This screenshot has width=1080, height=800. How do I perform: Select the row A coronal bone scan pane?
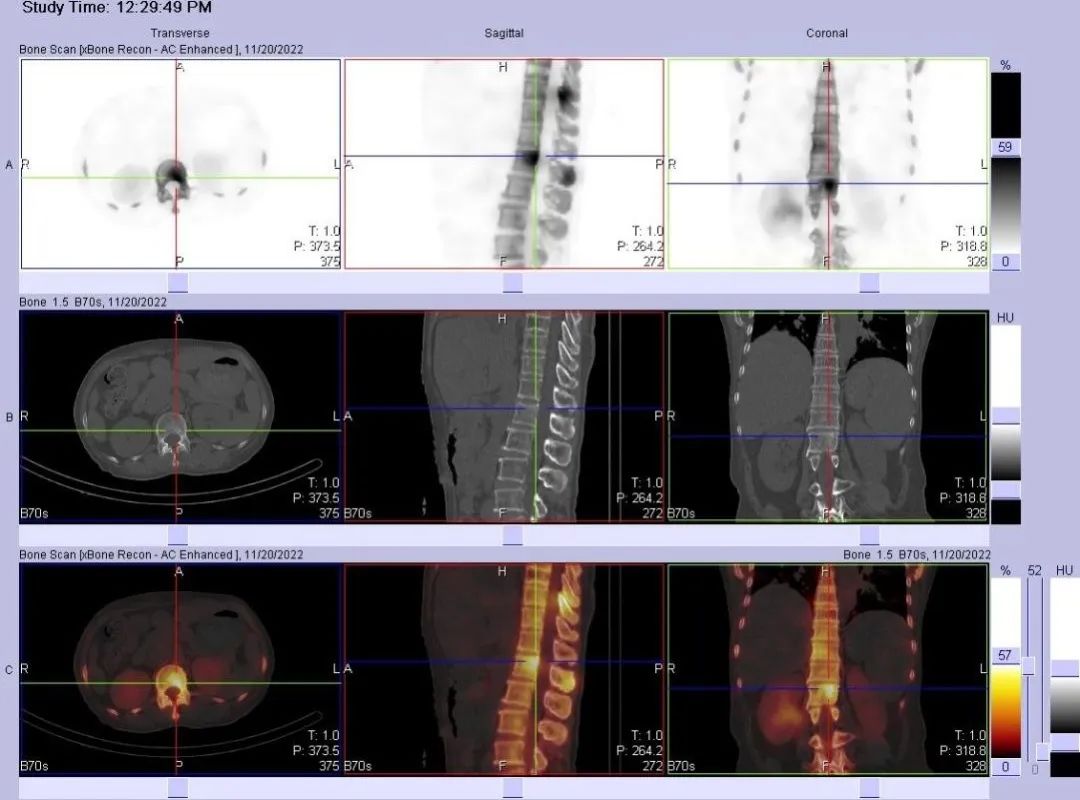point(828,164)
